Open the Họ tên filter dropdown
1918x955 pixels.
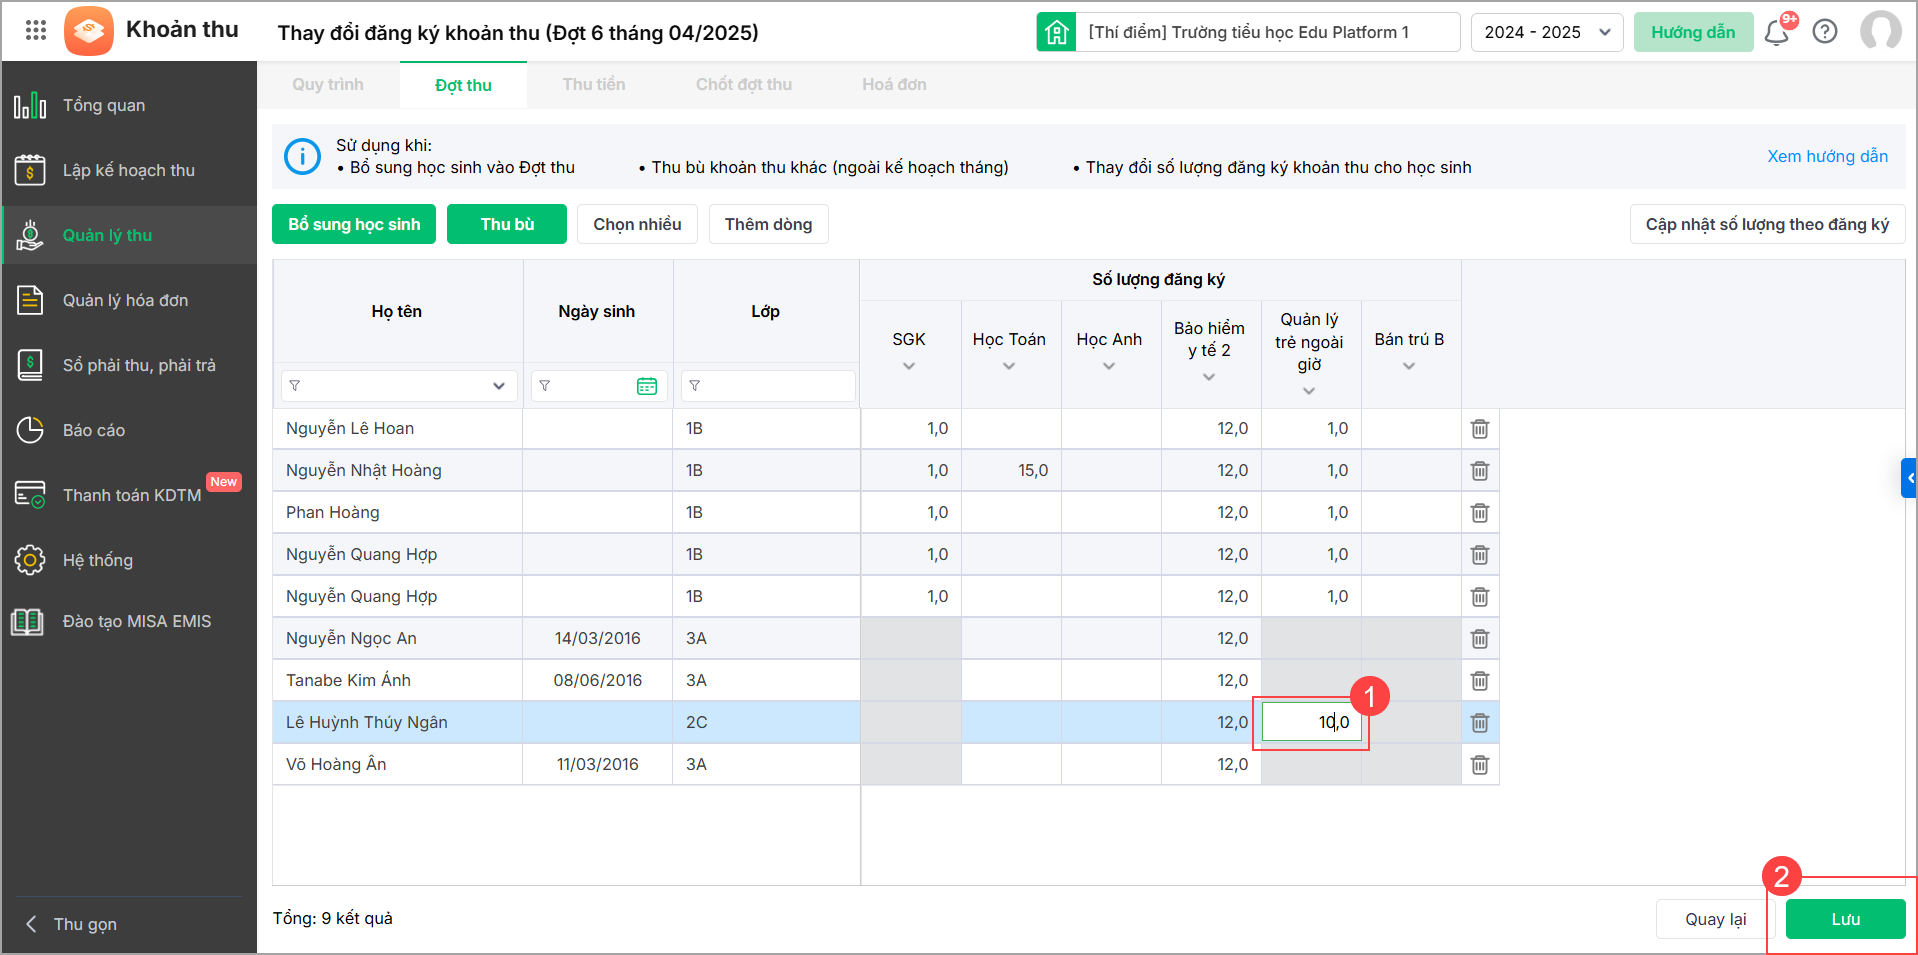coord(498,386)
